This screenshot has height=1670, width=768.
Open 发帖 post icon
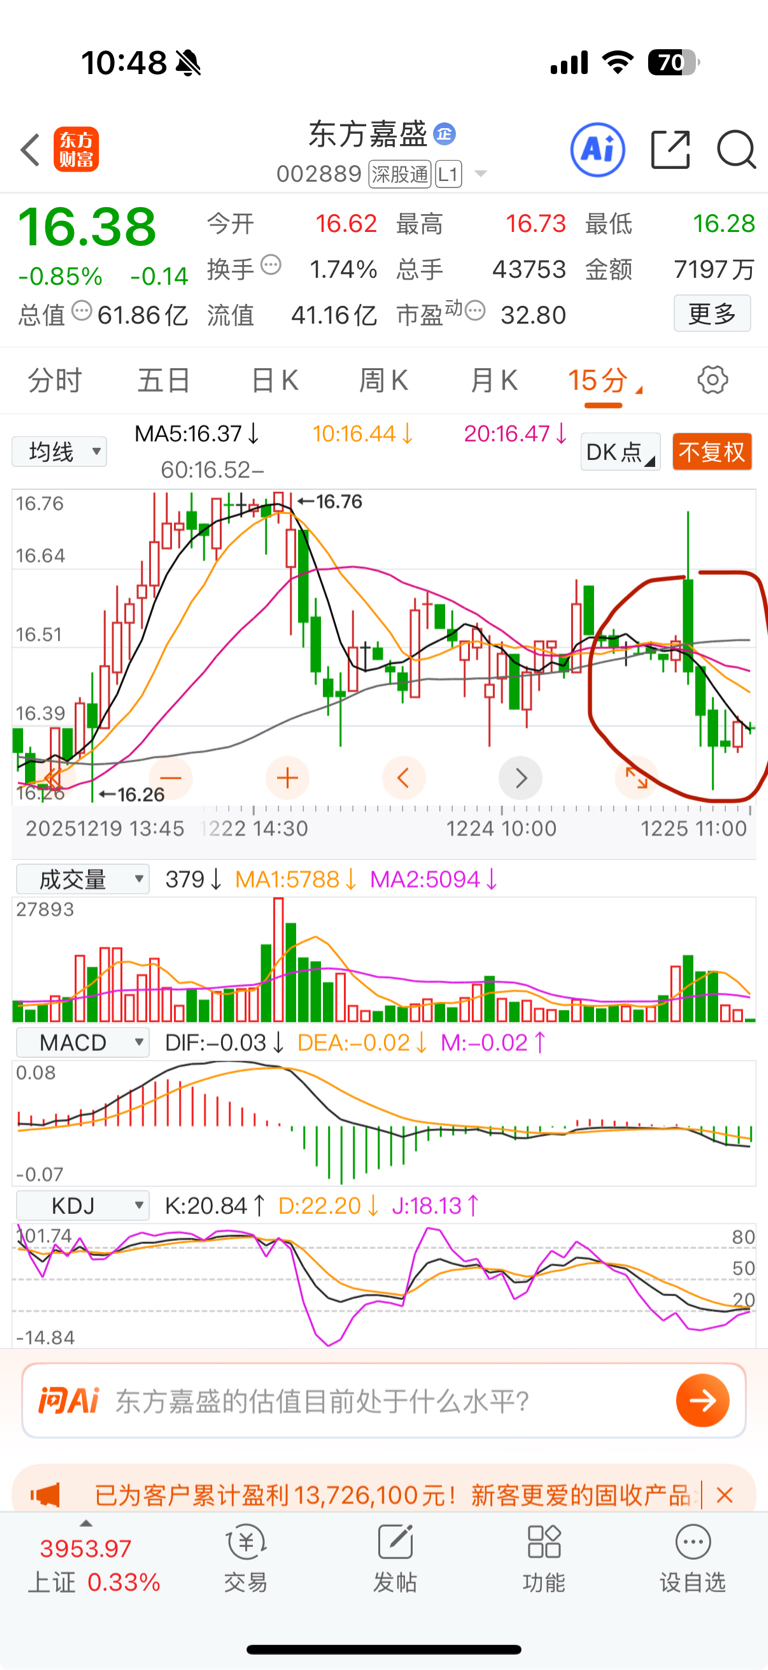(395, 1558)
